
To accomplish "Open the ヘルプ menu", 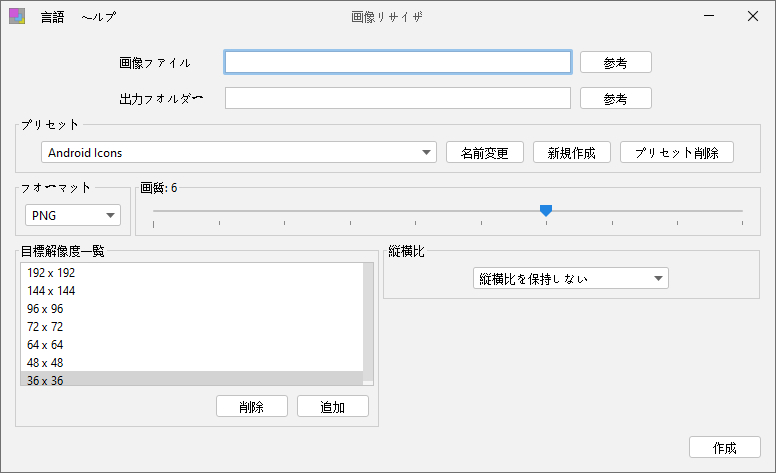I will coord(98,17).
